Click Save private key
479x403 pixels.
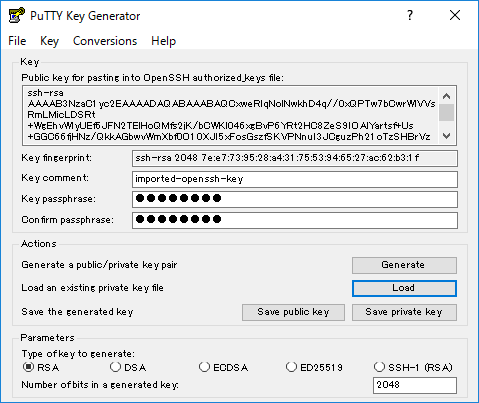coord(404,312)
